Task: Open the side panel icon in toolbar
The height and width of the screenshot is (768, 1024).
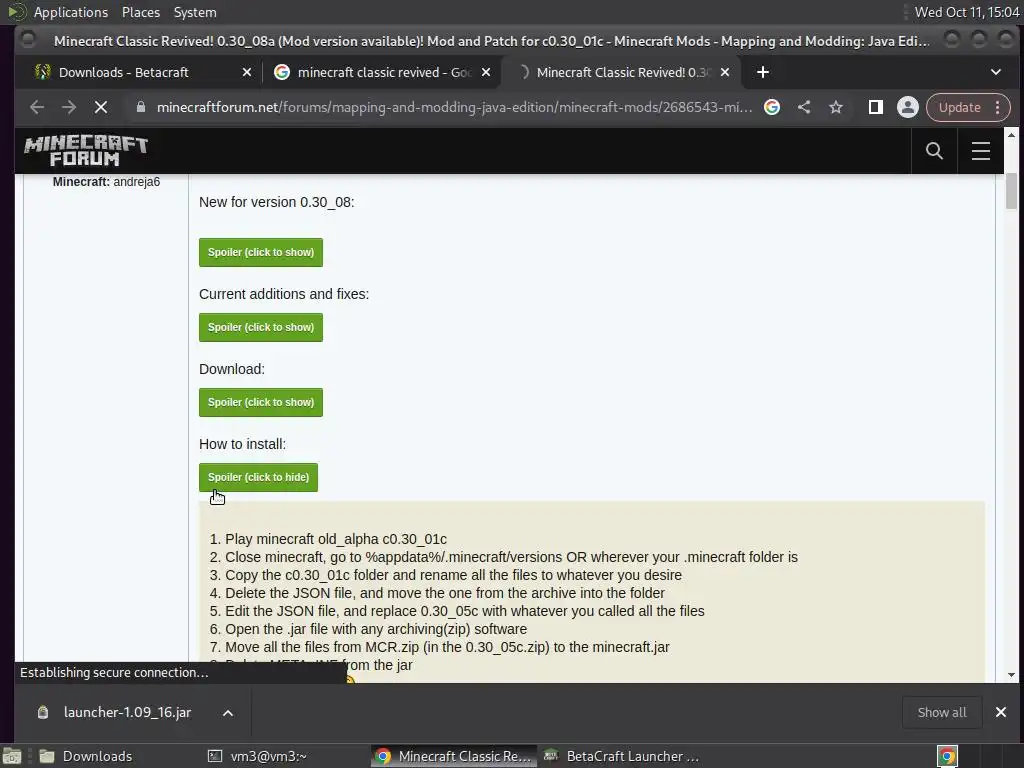Action: point(876,107)
